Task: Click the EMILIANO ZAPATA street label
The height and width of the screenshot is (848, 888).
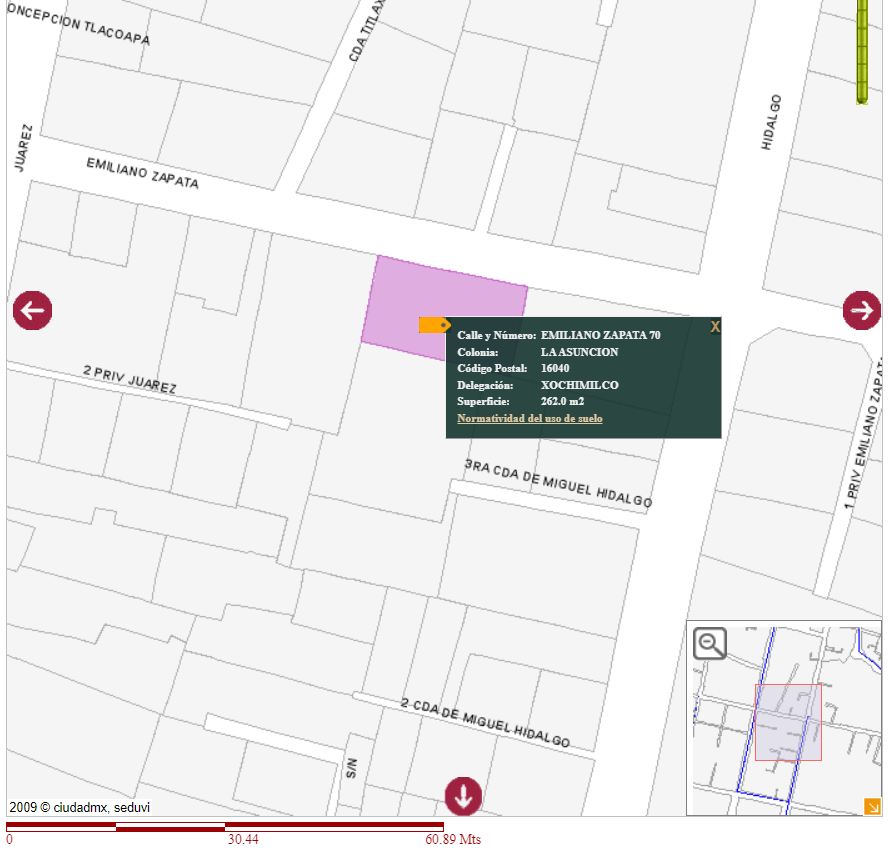Action: tap(142, 173)
